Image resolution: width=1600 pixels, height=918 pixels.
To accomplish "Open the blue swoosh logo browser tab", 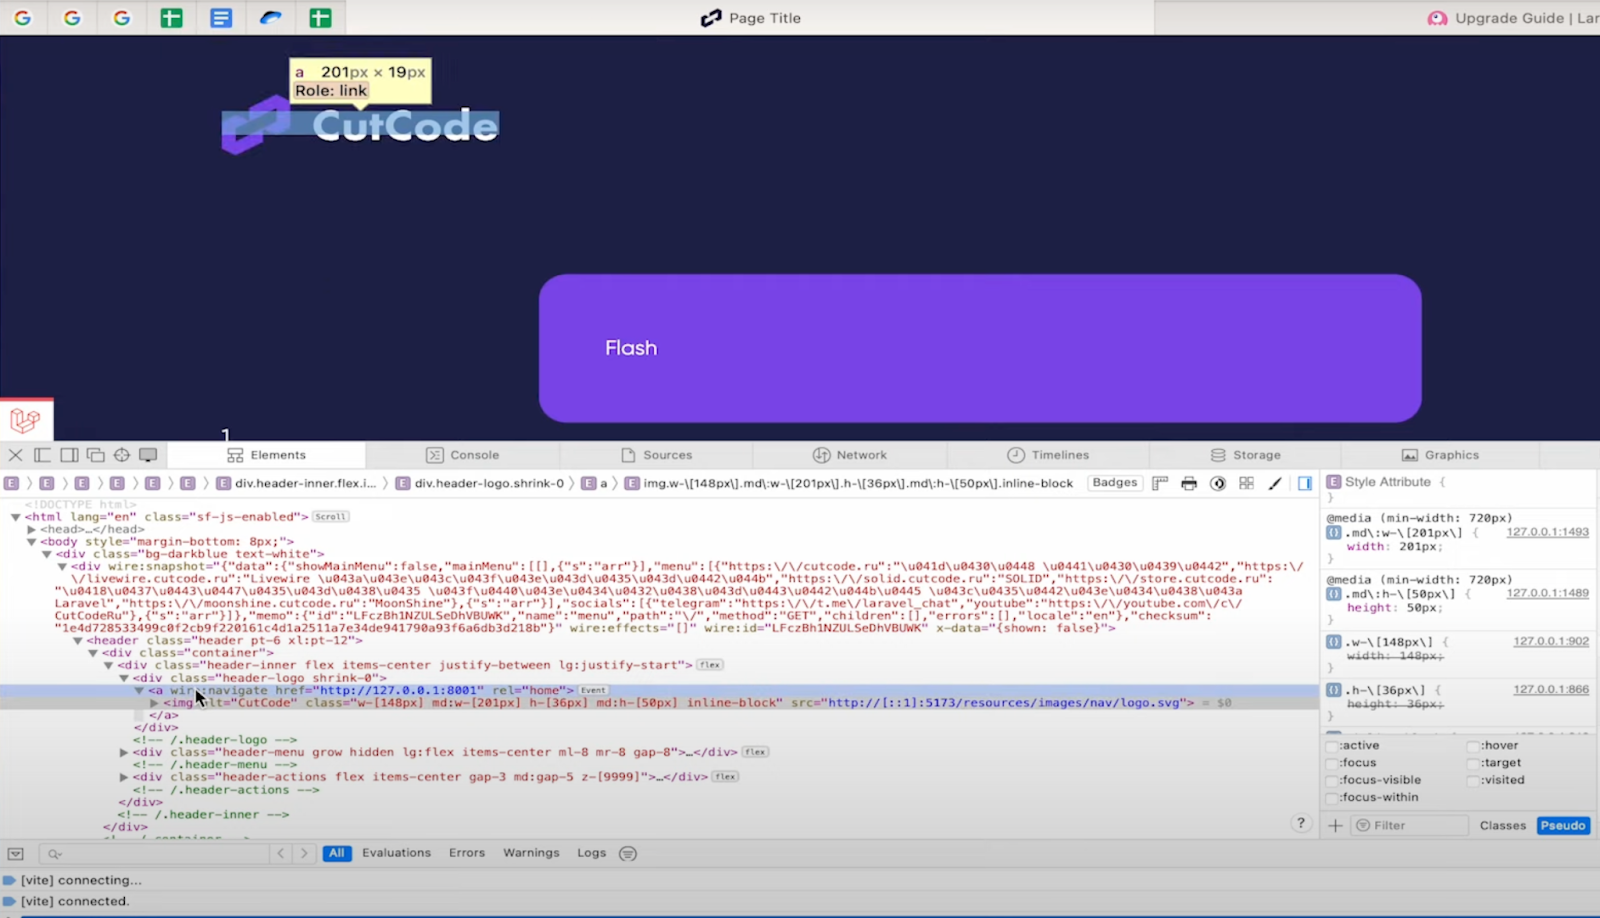I will coord(271,18).
